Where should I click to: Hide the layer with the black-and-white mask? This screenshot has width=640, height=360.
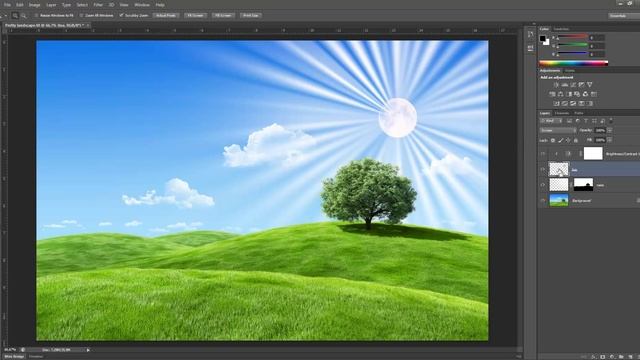click(543, 185)
